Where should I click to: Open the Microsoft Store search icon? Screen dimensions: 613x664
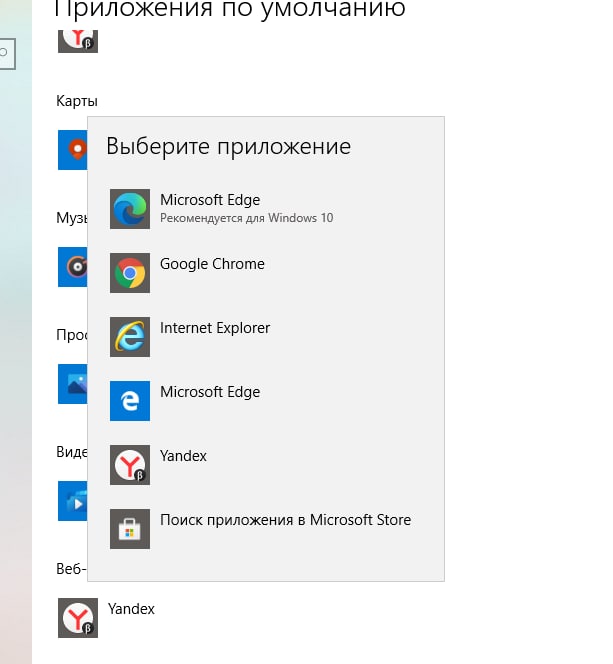point(130,528)
